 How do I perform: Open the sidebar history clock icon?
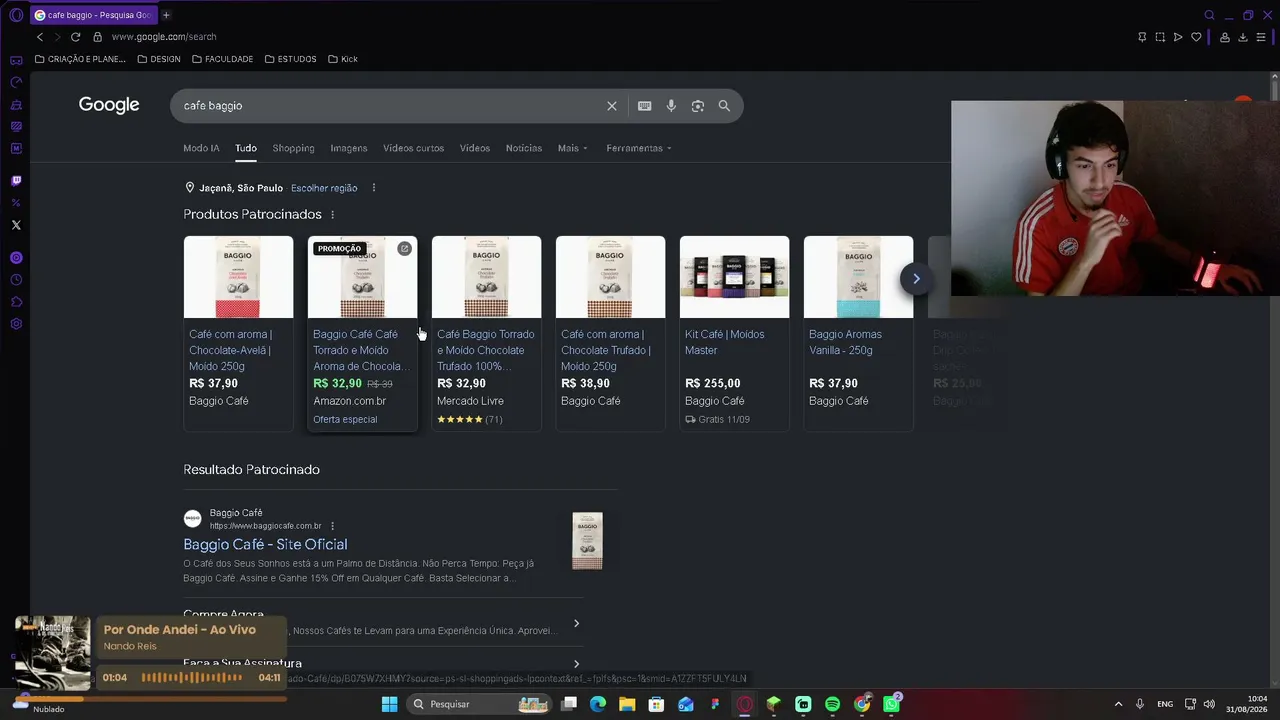(x=16, y=280)
